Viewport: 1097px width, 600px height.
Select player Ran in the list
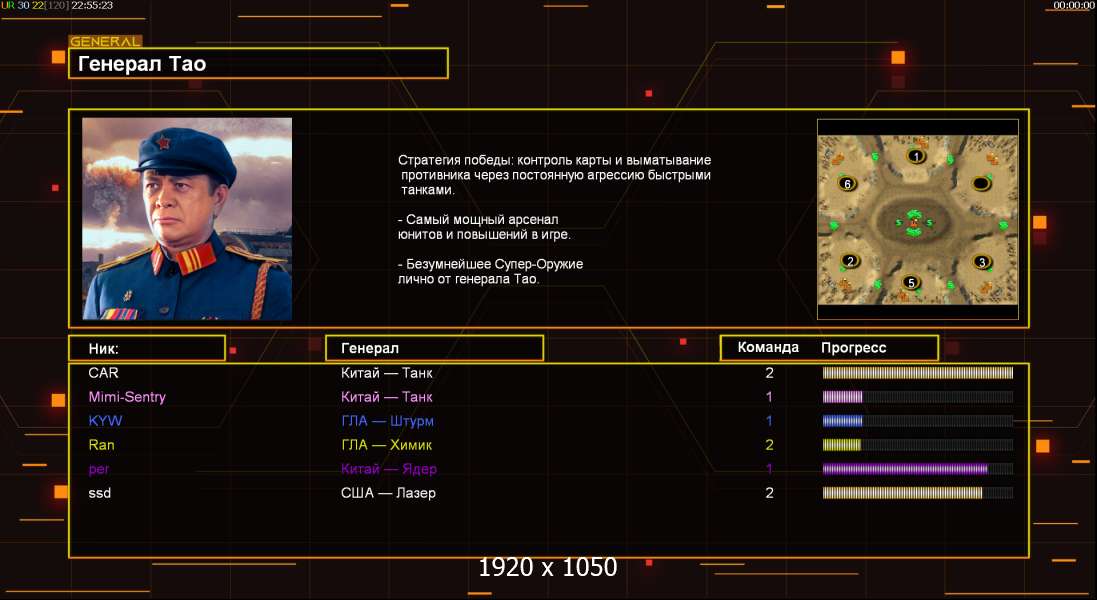pos(101,445)
